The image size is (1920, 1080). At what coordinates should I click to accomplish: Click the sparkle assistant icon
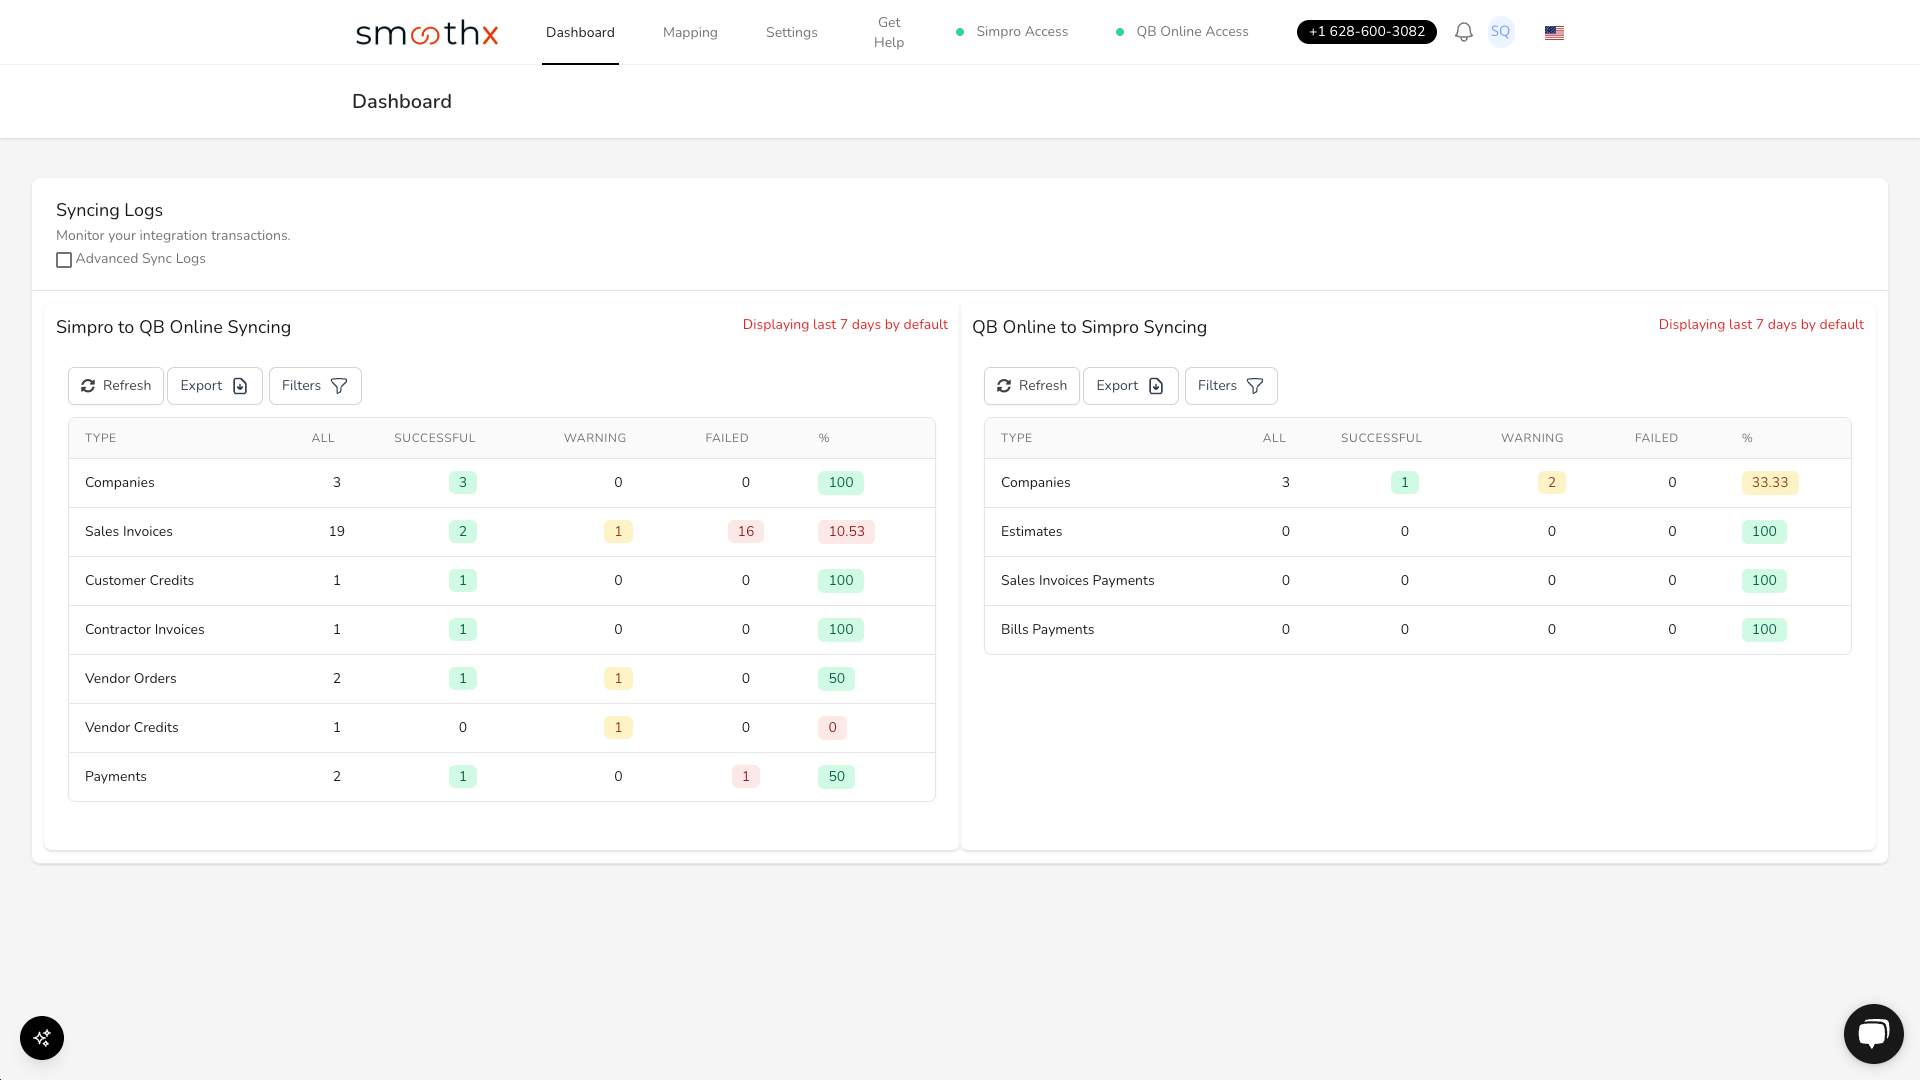42,1038
